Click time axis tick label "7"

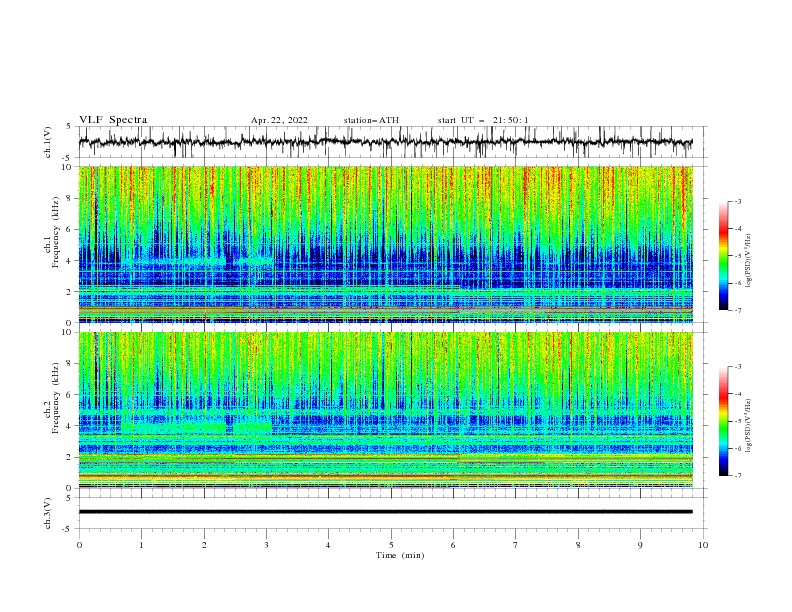click(516, 545)
